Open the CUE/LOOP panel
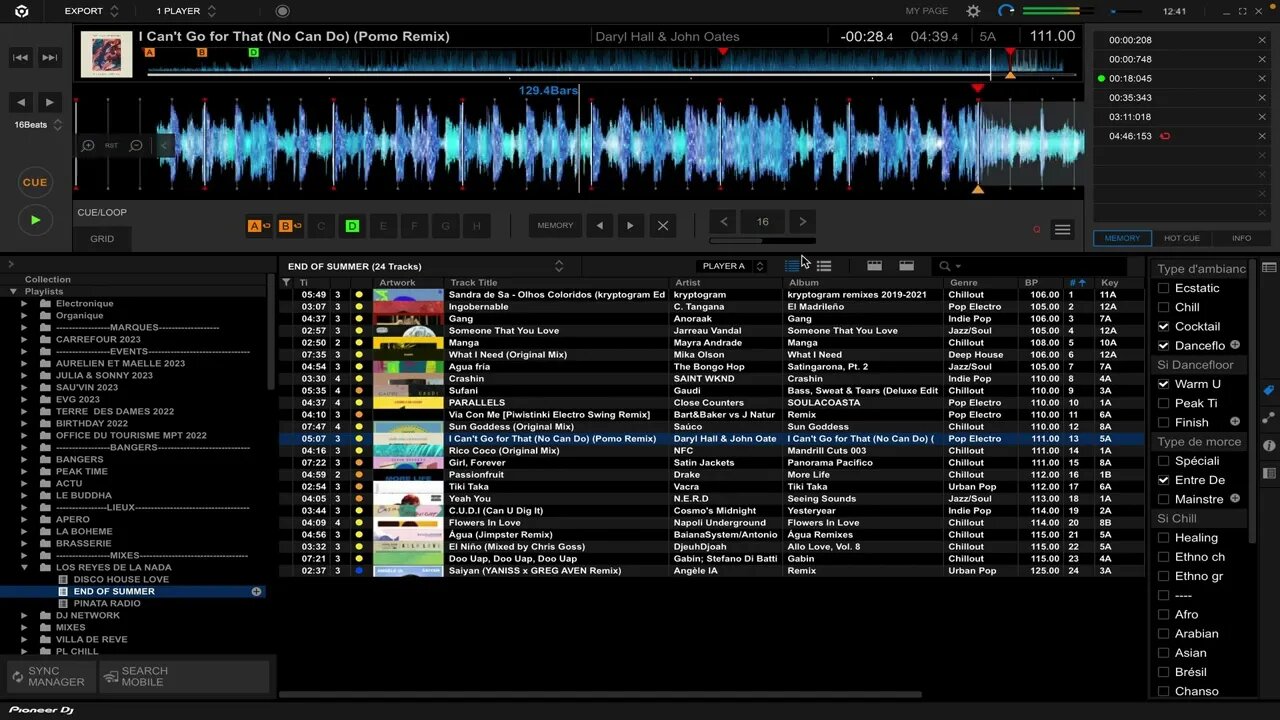 coord(102,212)
